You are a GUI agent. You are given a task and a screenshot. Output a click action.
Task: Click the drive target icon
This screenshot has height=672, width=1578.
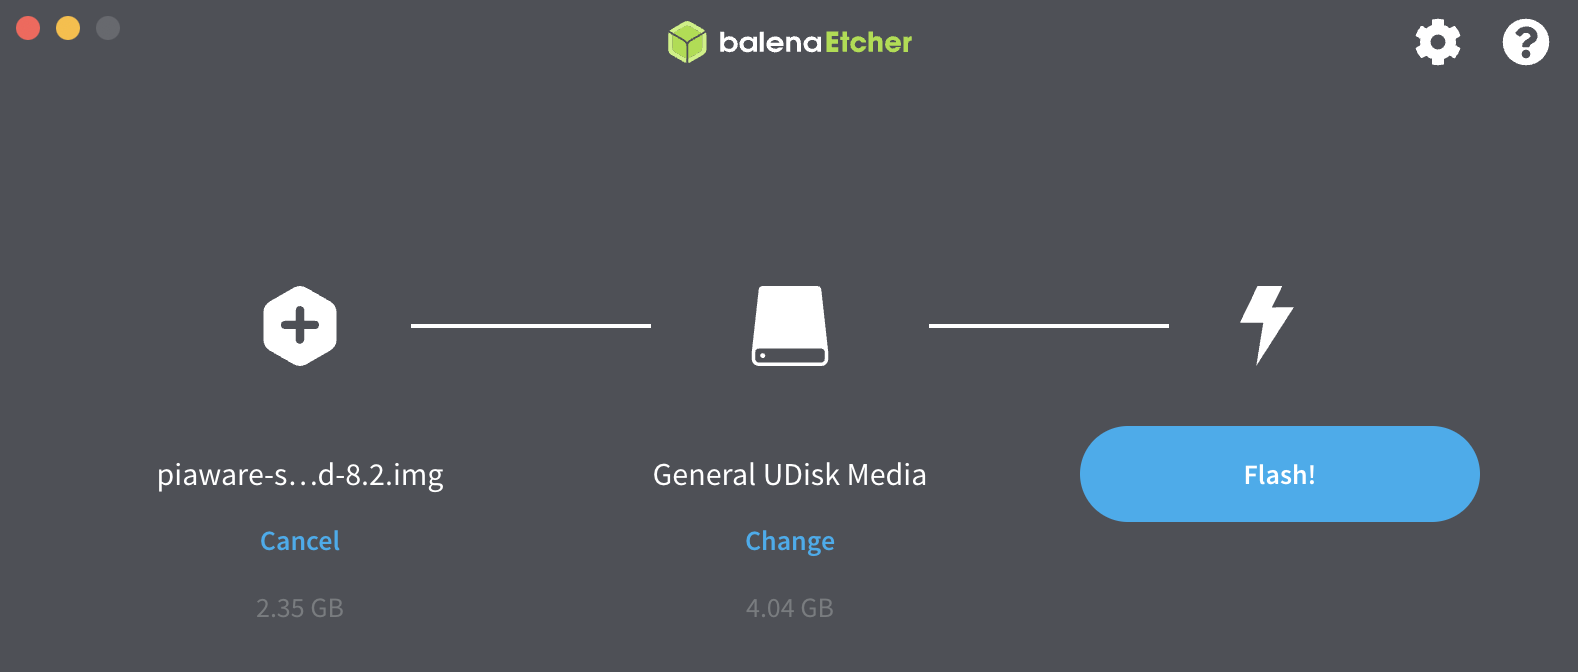790,326
